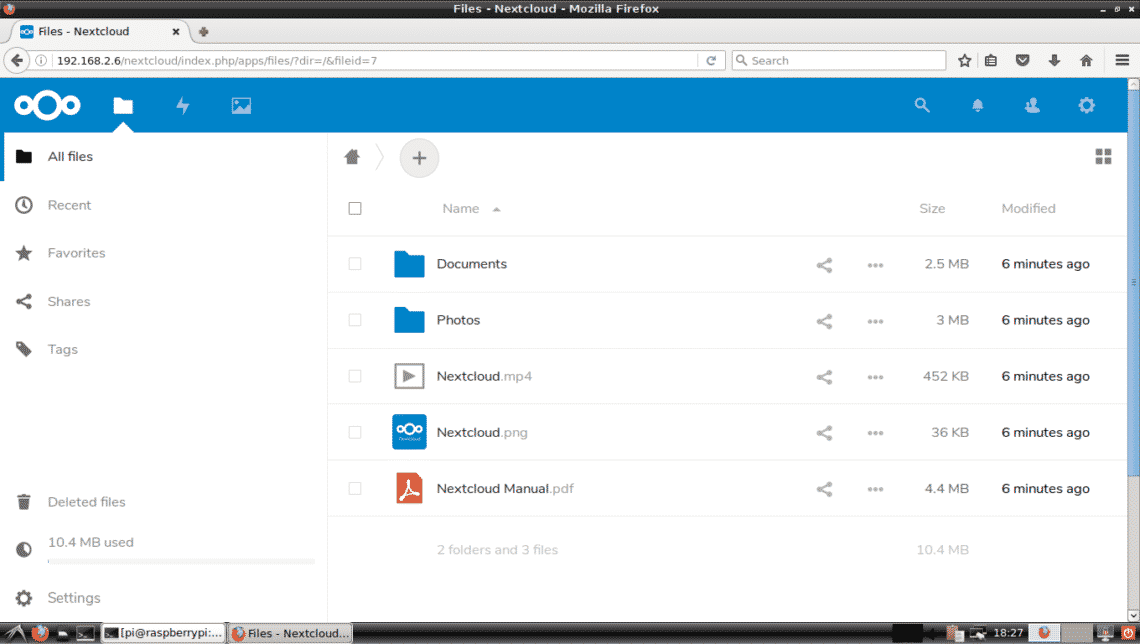Share the Documents folder
The height and width of the screenshot is (644, 1140).
824,265
